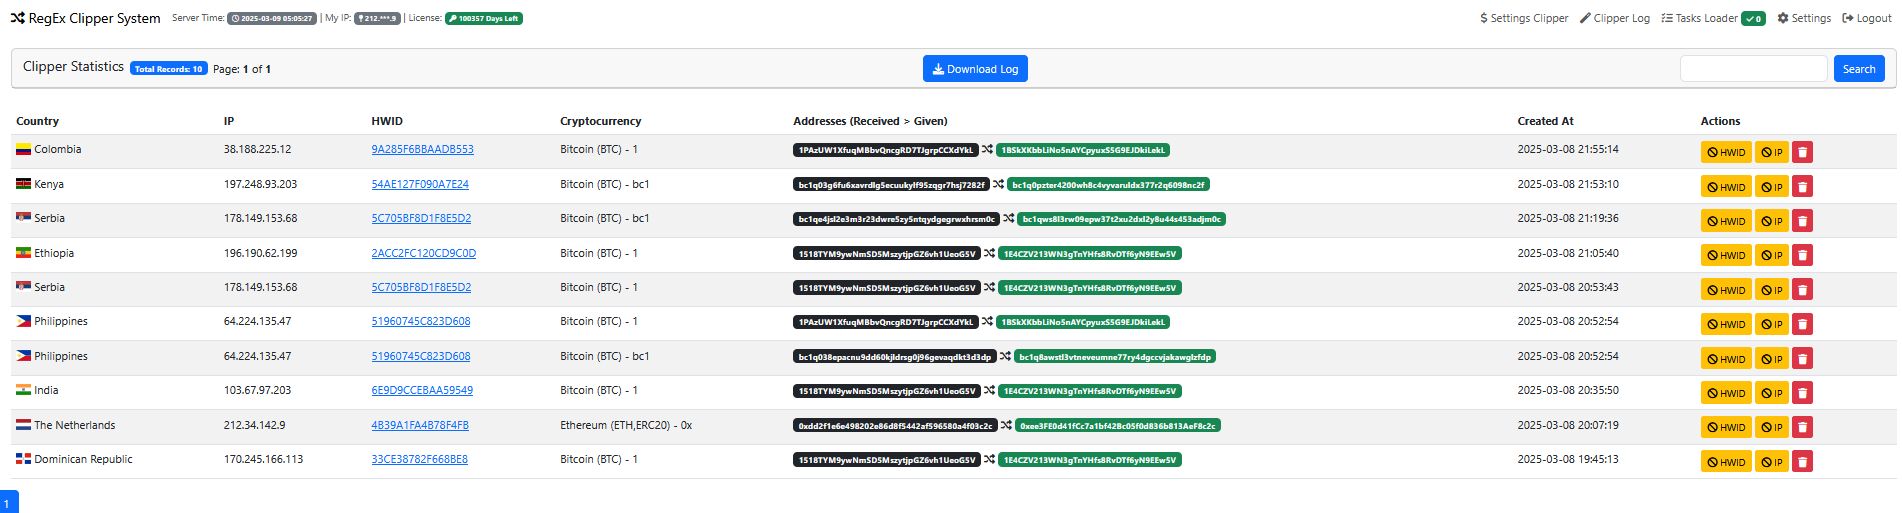
Task: Click the RegEx Clipper System logo icon
Action: click(17, 18)
